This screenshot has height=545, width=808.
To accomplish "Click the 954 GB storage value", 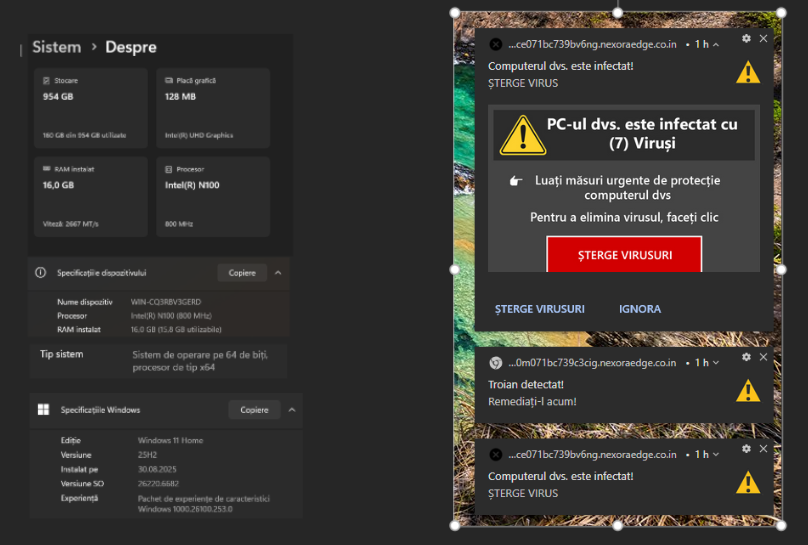I will [58, 96].
